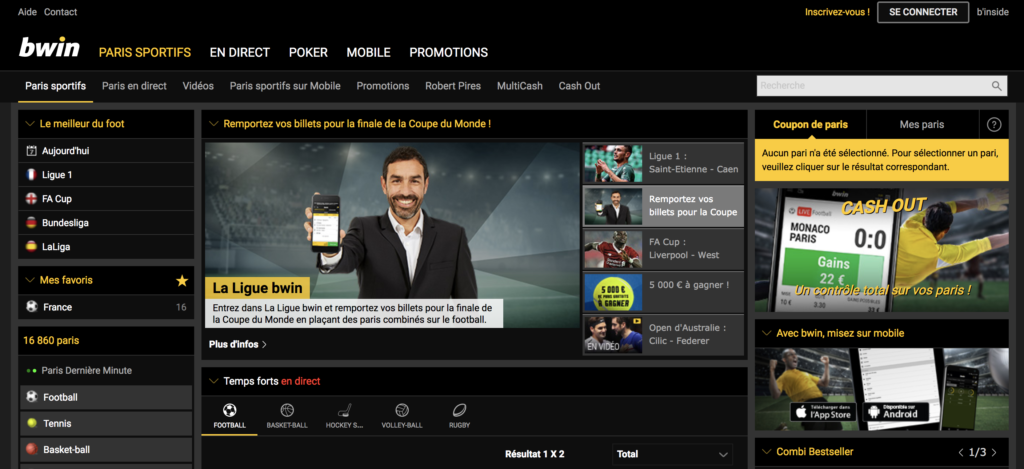1024x469 pixels.
Task: Open the b'inside link
Action: click(993, 12)
